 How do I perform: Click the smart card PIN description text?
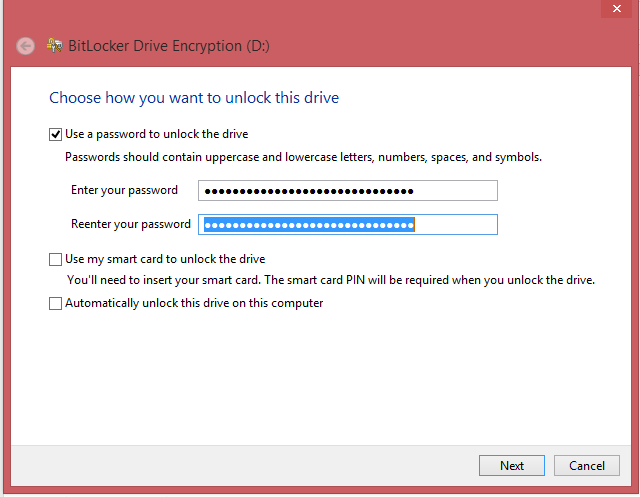[x=331, y=280]
